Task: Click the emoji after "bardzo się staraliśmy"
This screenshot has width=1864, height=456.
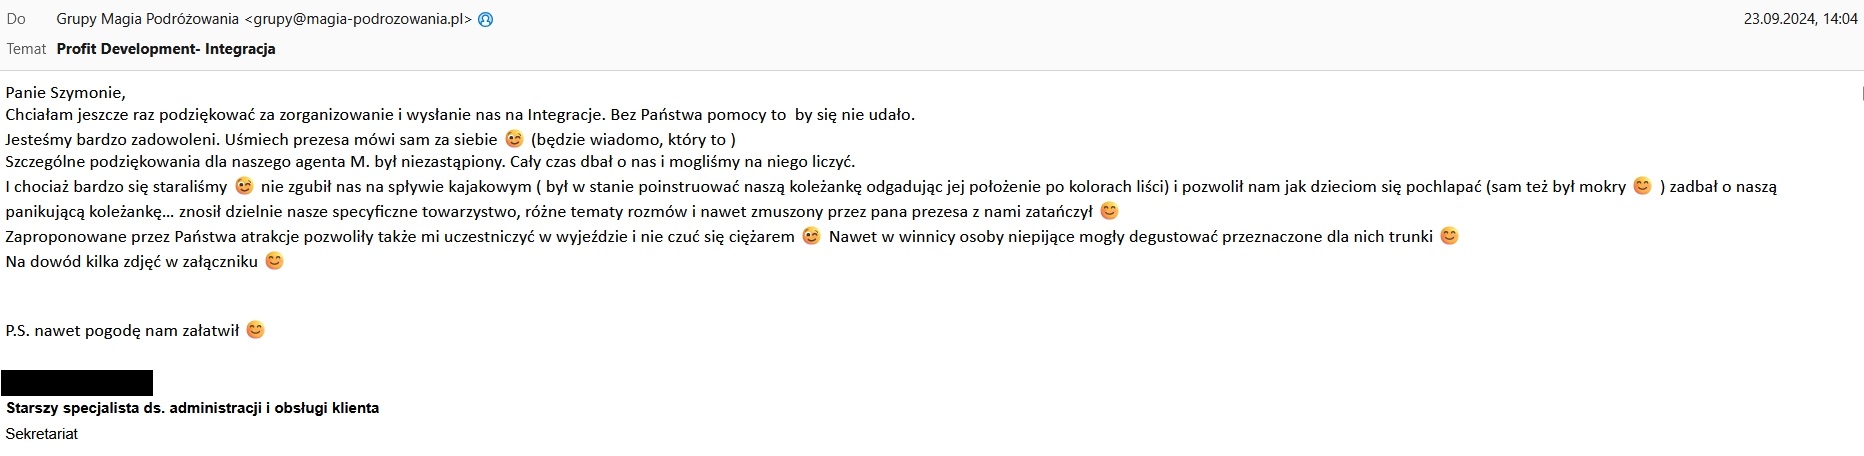Action: coord(244,186)
